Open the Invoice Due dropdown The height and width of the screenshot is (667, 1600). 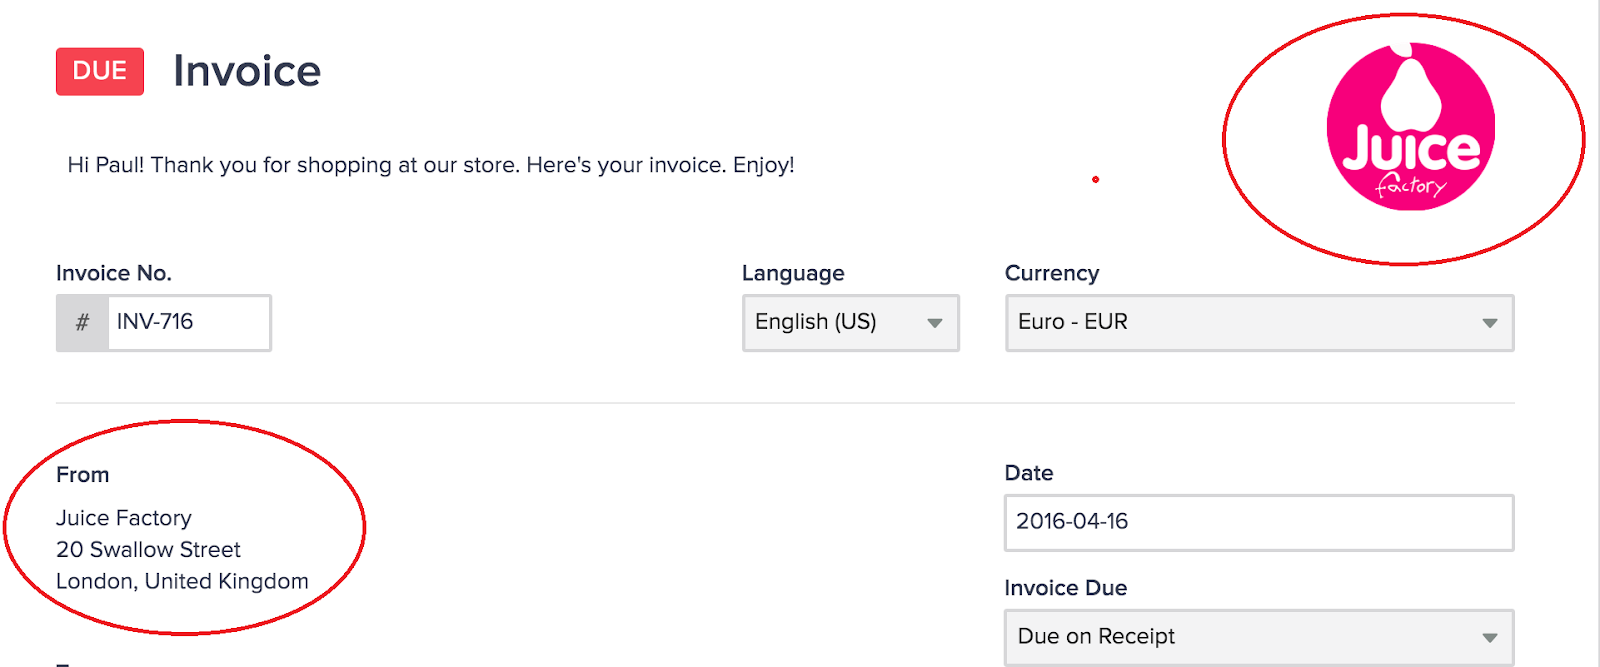point(1259,637)
